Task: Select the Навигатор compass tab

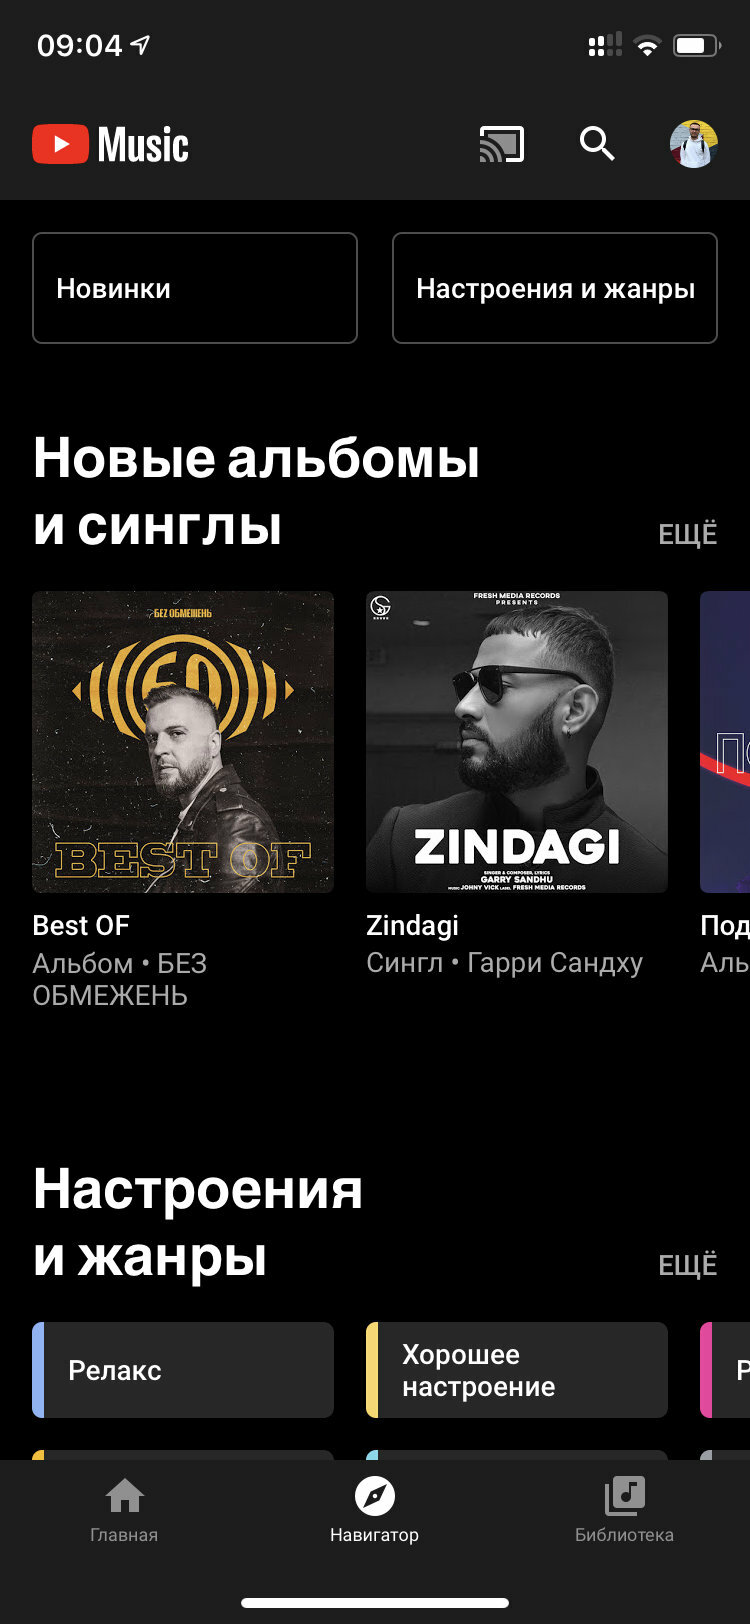Action: click(x=374, y=1510)
